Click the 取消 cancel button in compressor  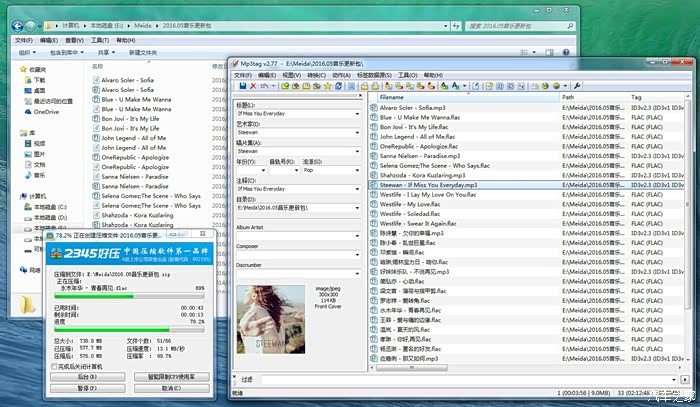point(171,387)
